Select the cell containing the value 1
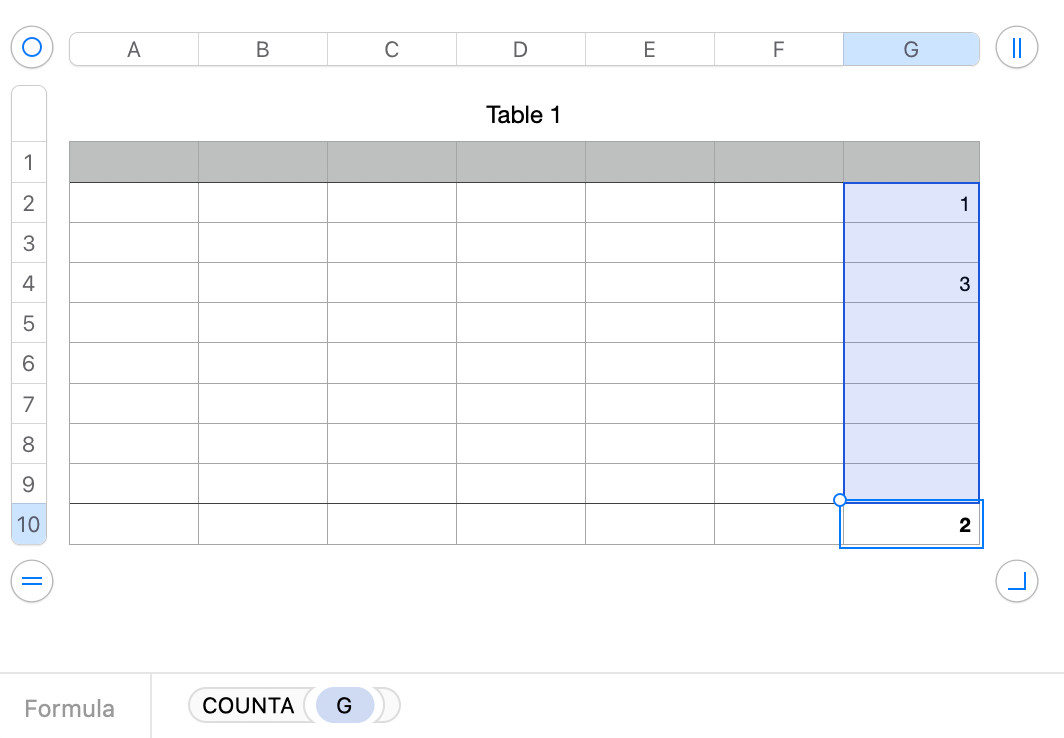The width and height of the screenshot is (1064, 738). point(911,203)
